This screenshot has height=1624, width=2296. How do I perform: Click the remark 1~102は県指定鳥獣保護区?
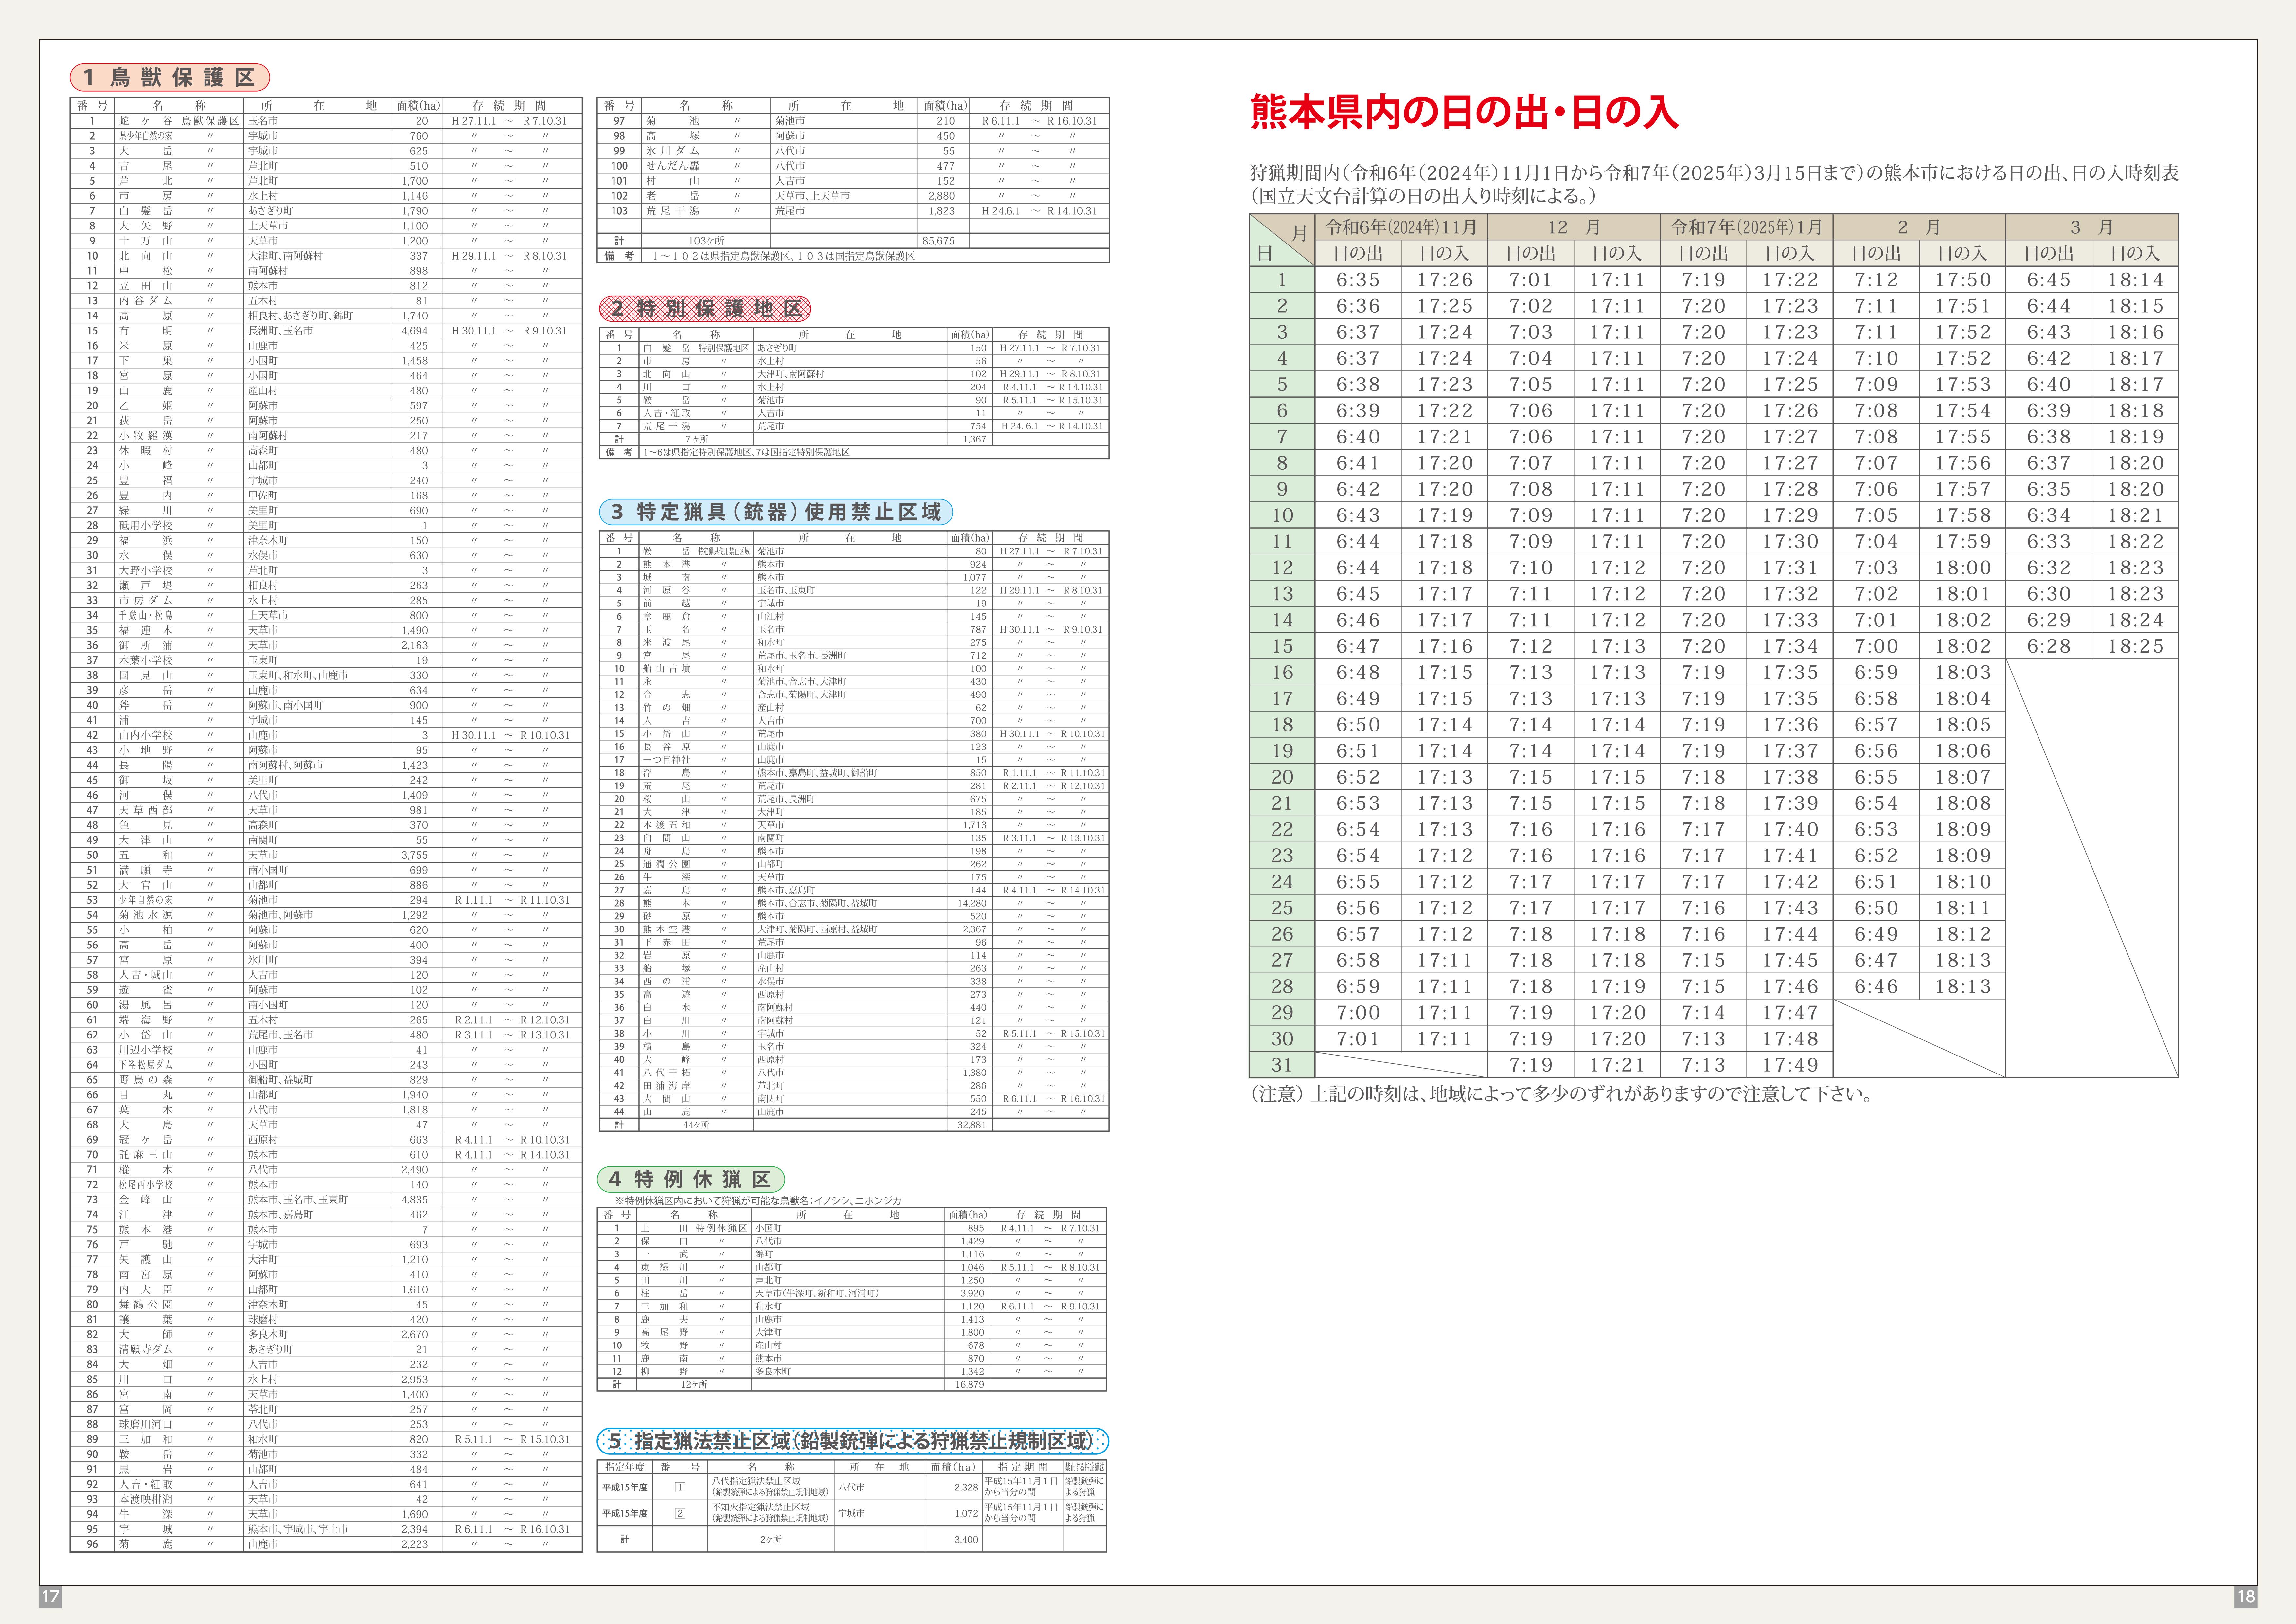[783, 256]
